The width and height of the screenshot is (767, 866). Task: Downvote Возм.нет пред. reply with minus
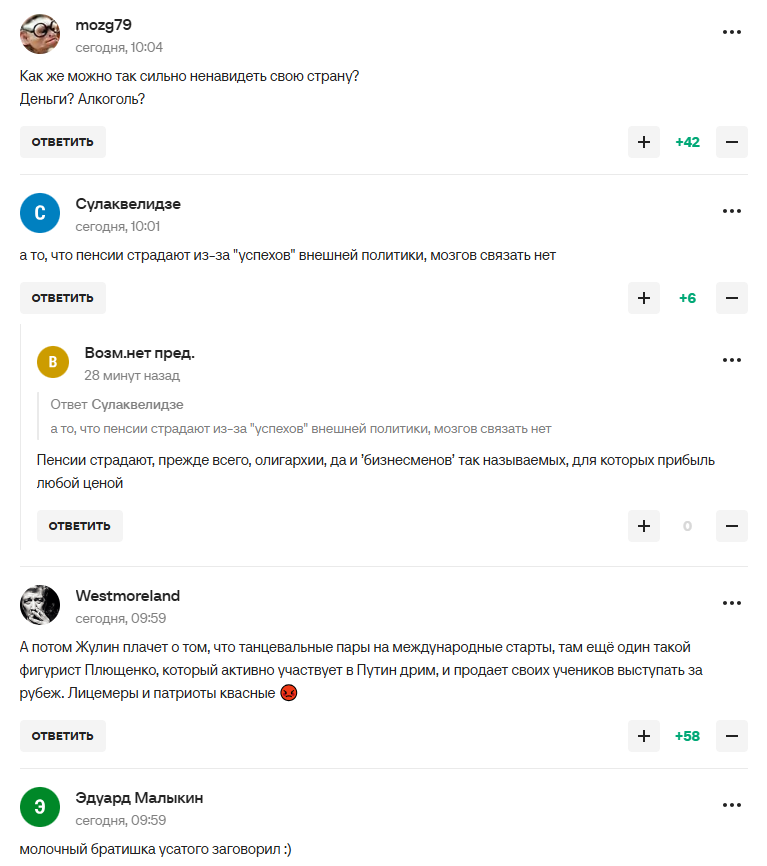pyautogui.click(x=732, y=526)
